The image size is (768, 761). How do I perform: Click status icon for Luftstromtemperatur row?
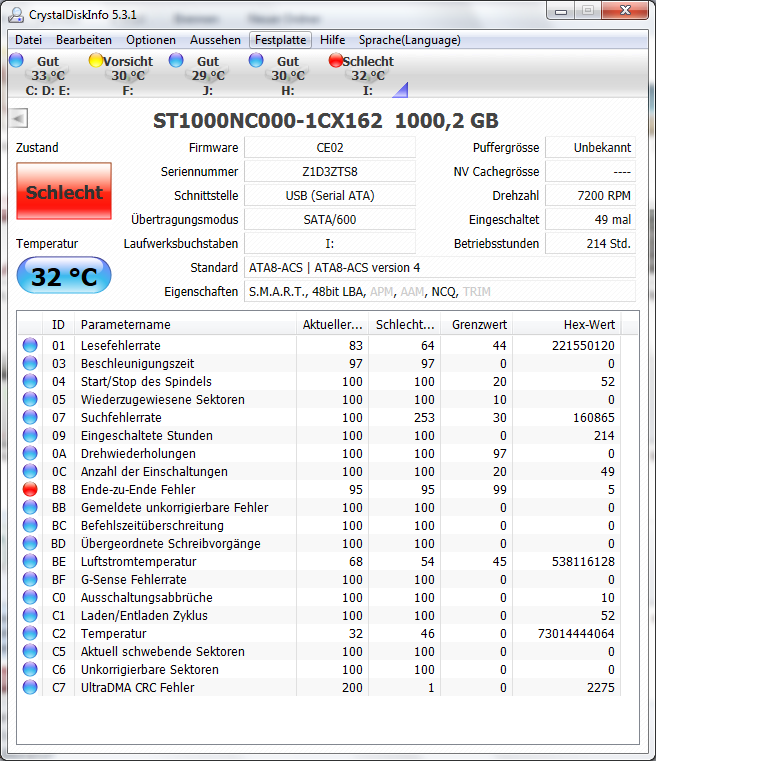[30, 561]
